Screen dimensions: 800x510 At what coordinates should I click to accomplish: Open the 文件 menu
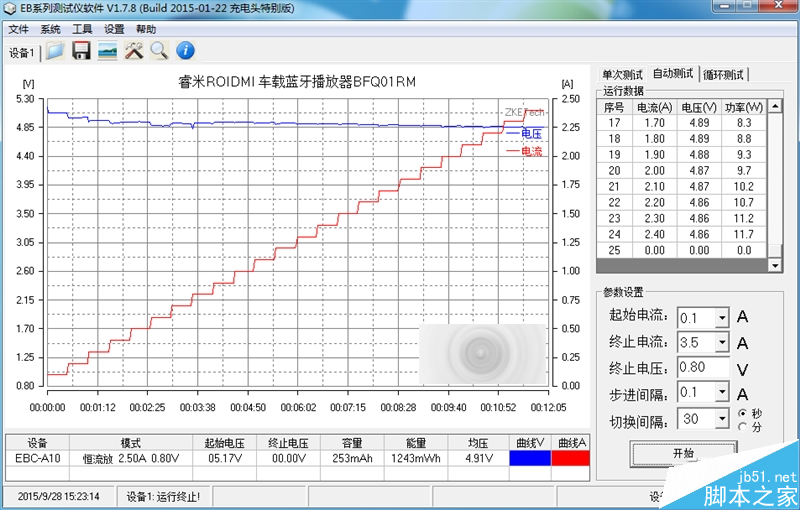[18, 29]
